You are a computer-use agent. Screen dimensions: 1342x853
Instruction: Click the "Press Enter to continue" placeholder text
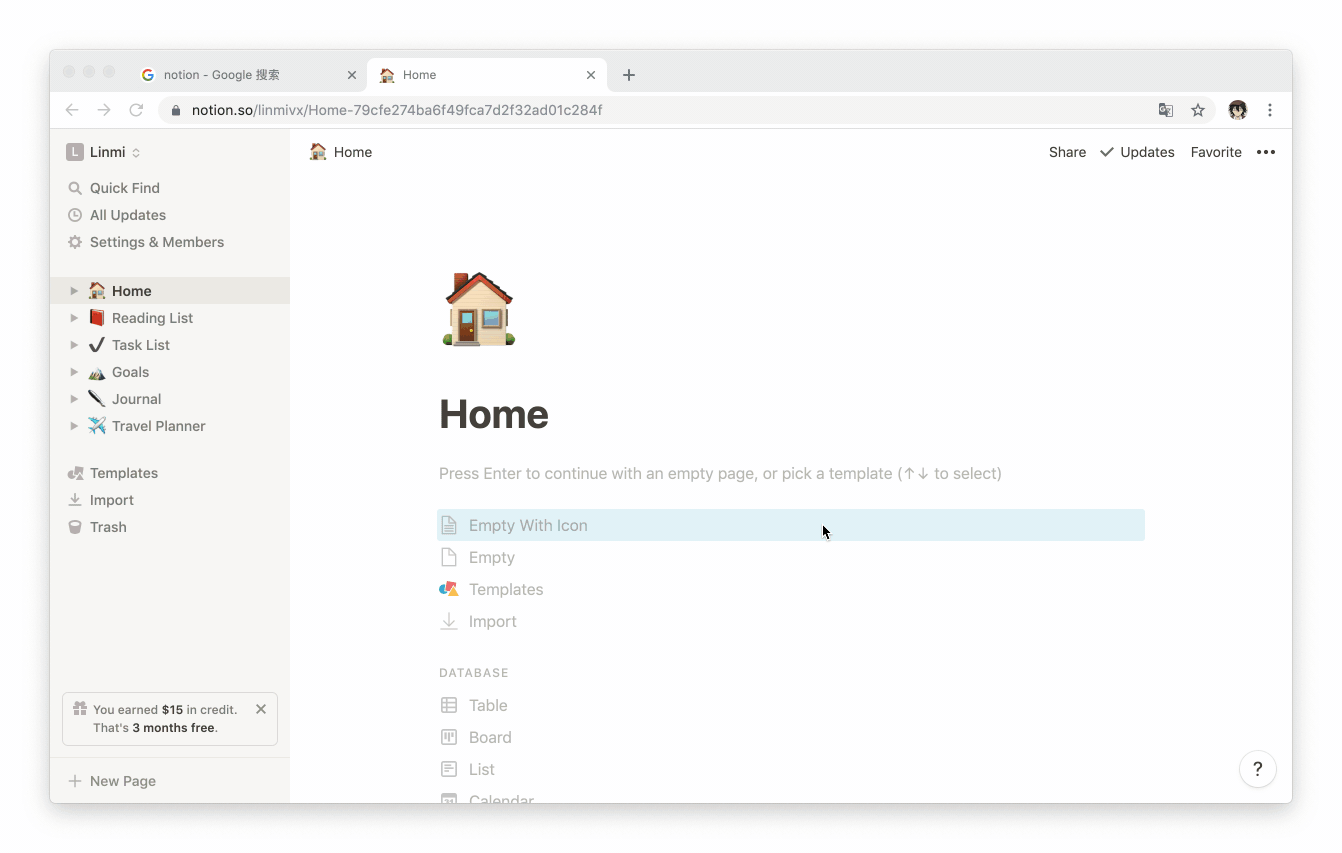(720, 473)
